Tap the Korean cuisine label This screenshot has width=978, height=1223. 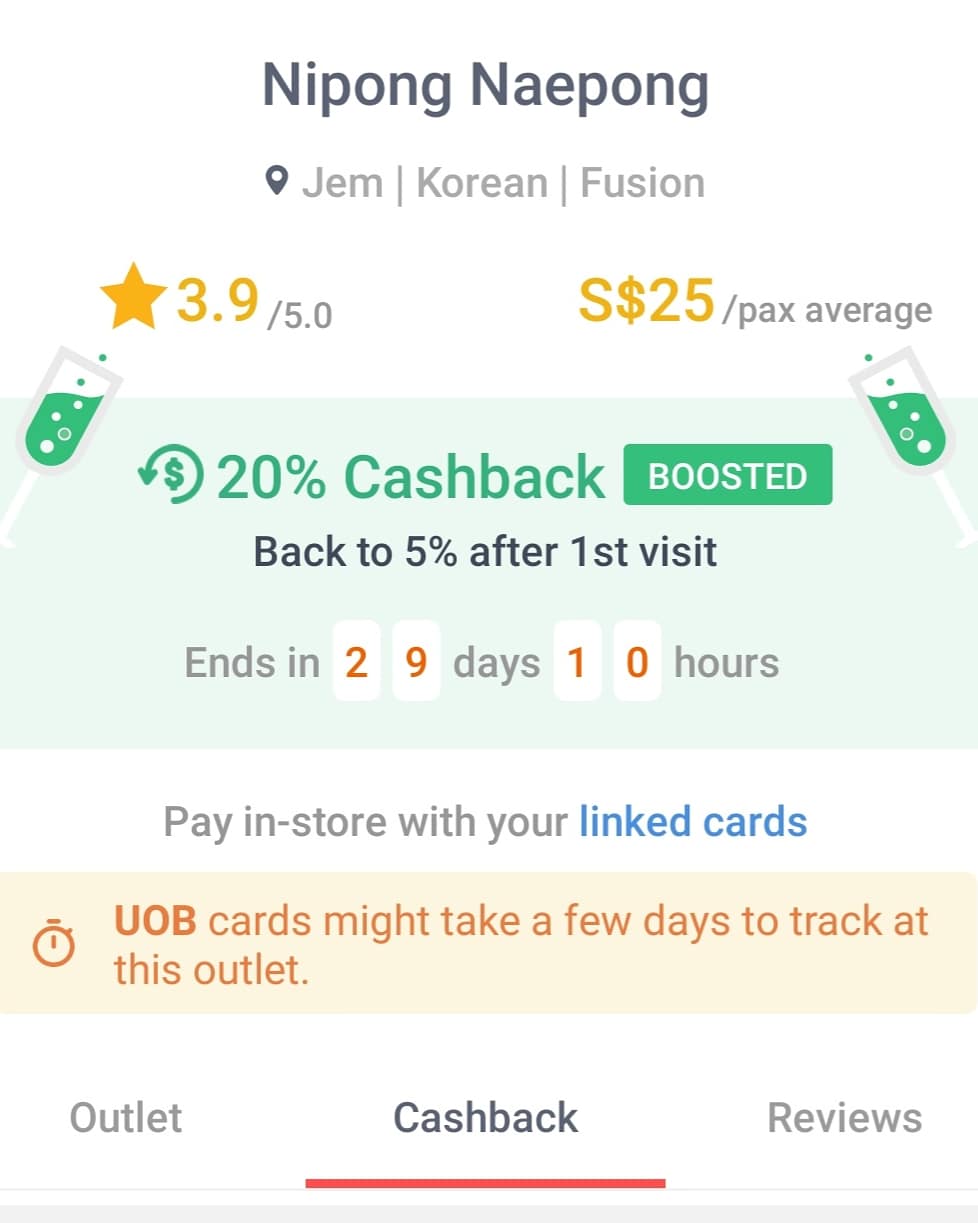(482, 183)
